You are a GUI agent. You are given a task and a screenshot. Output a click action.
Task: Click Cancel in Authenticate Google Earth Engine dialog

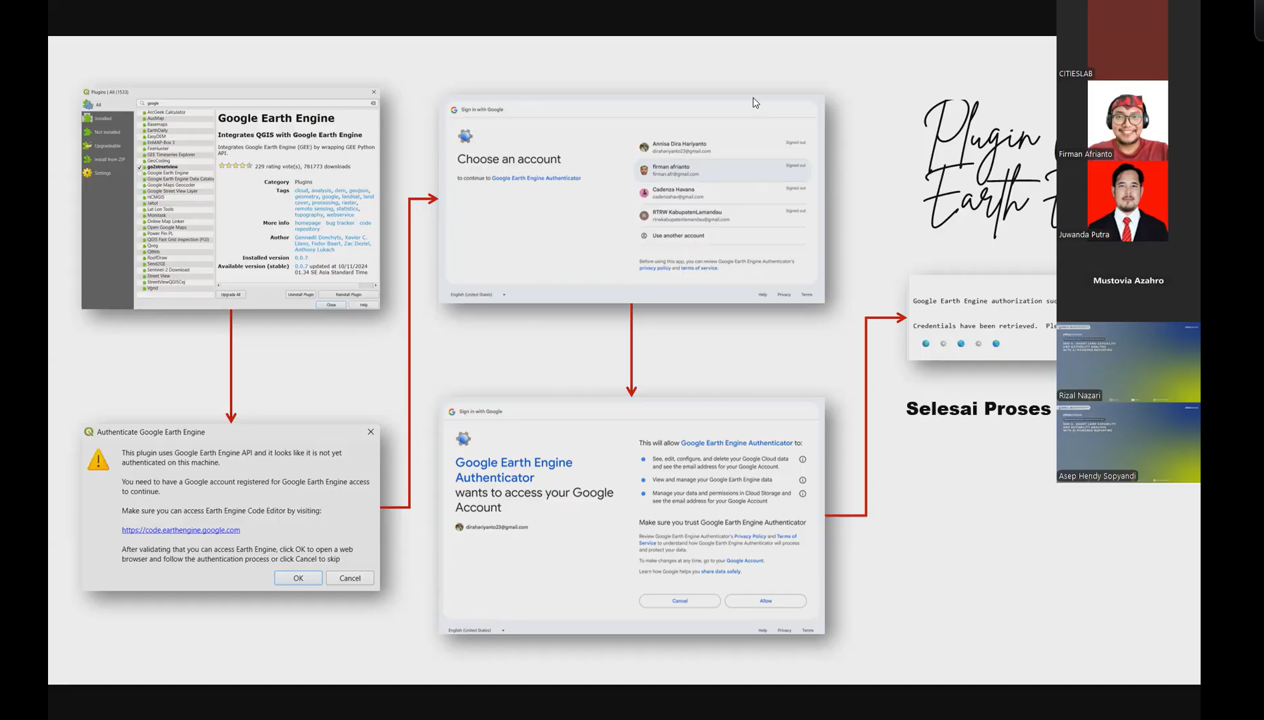tap(350, 578)
